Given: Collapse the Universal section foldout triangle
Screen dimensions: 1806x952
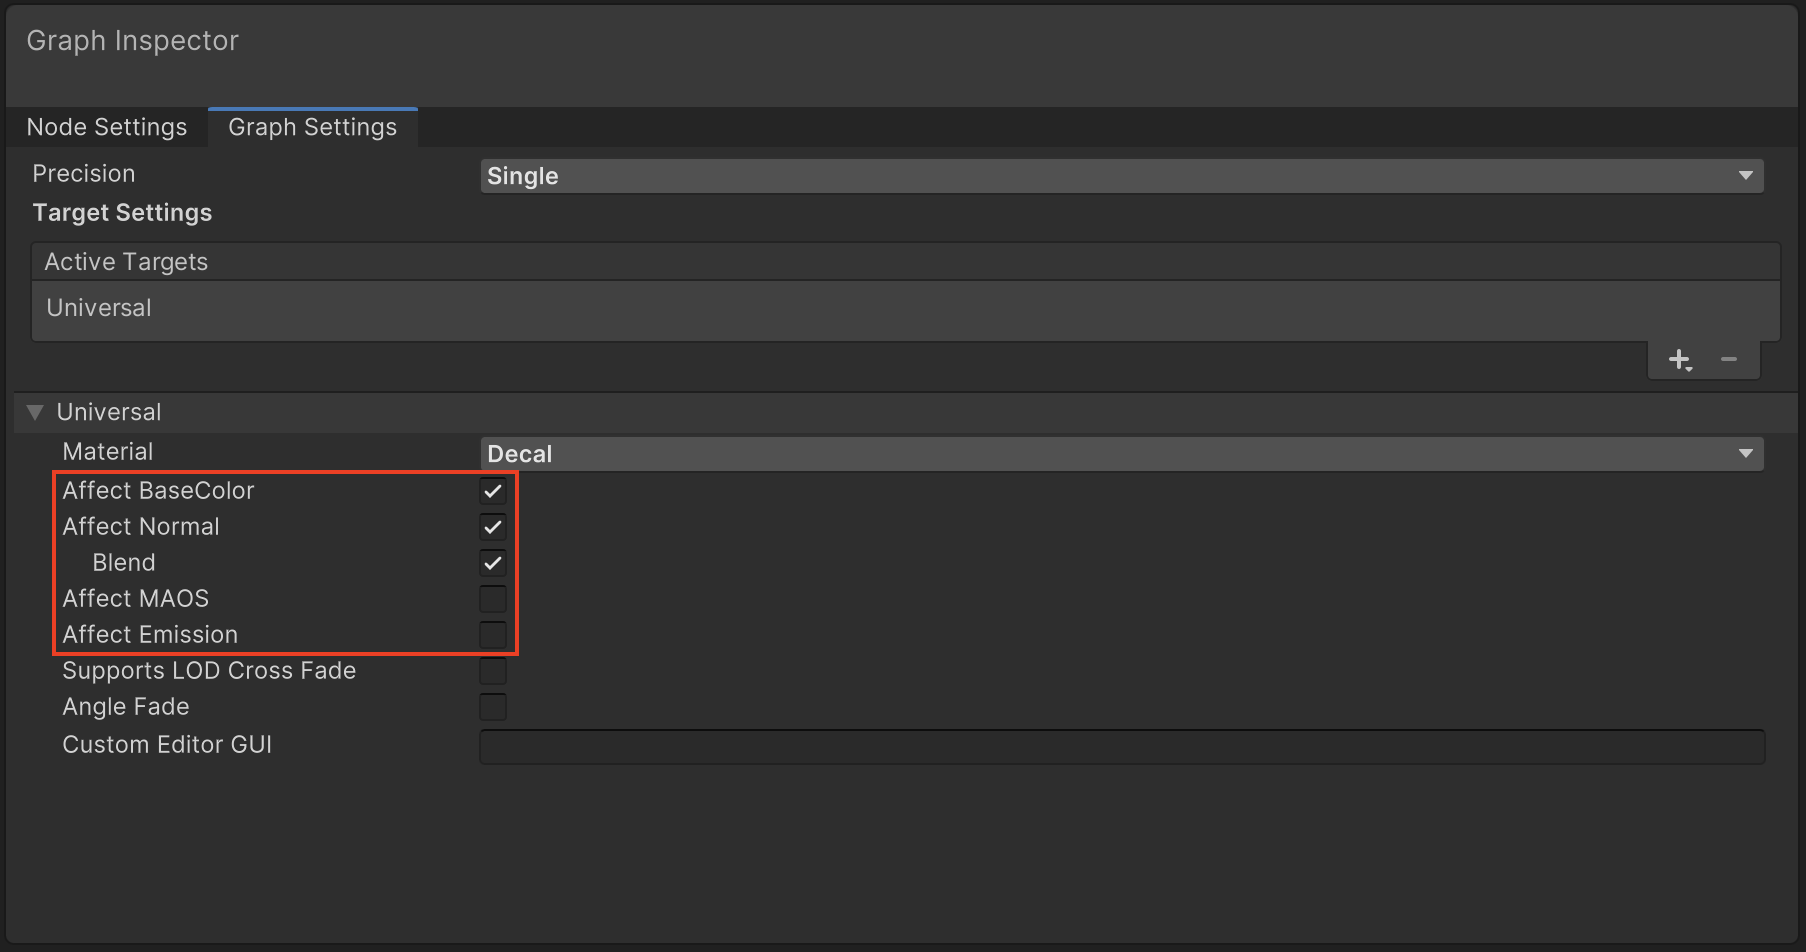Looking at the screenshot, I should coord(35,412).
